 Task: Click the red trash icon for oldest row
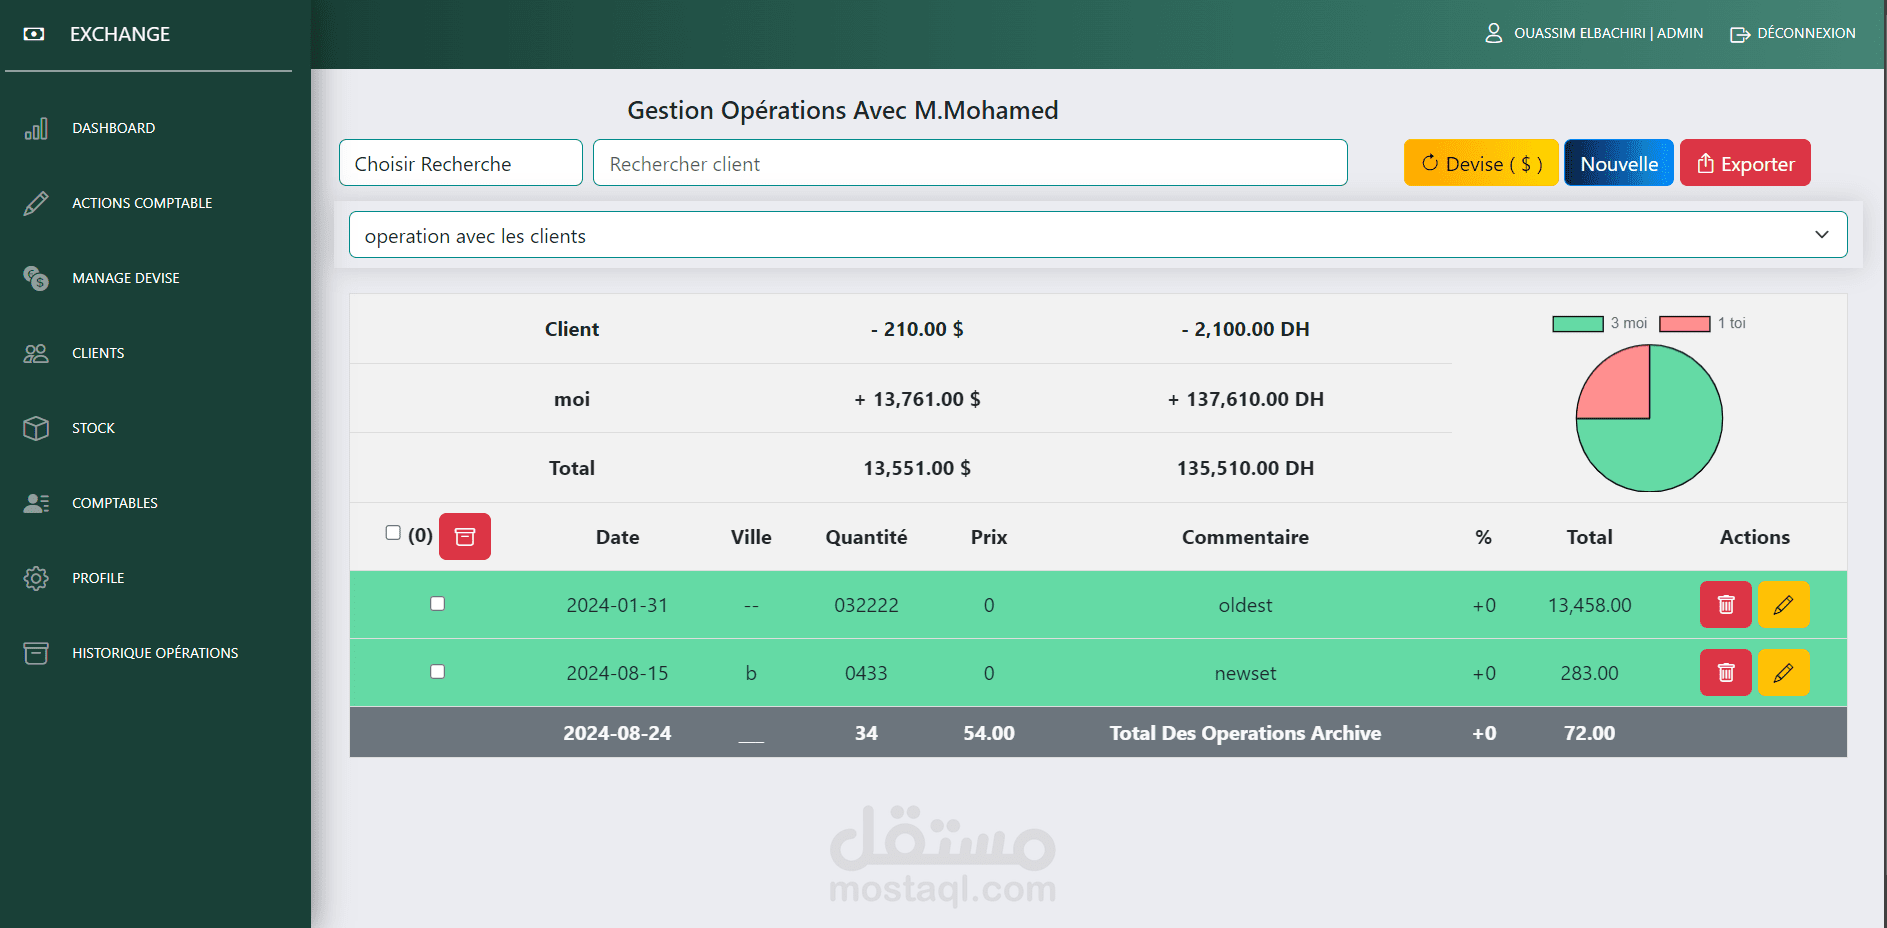(1725, 604)
